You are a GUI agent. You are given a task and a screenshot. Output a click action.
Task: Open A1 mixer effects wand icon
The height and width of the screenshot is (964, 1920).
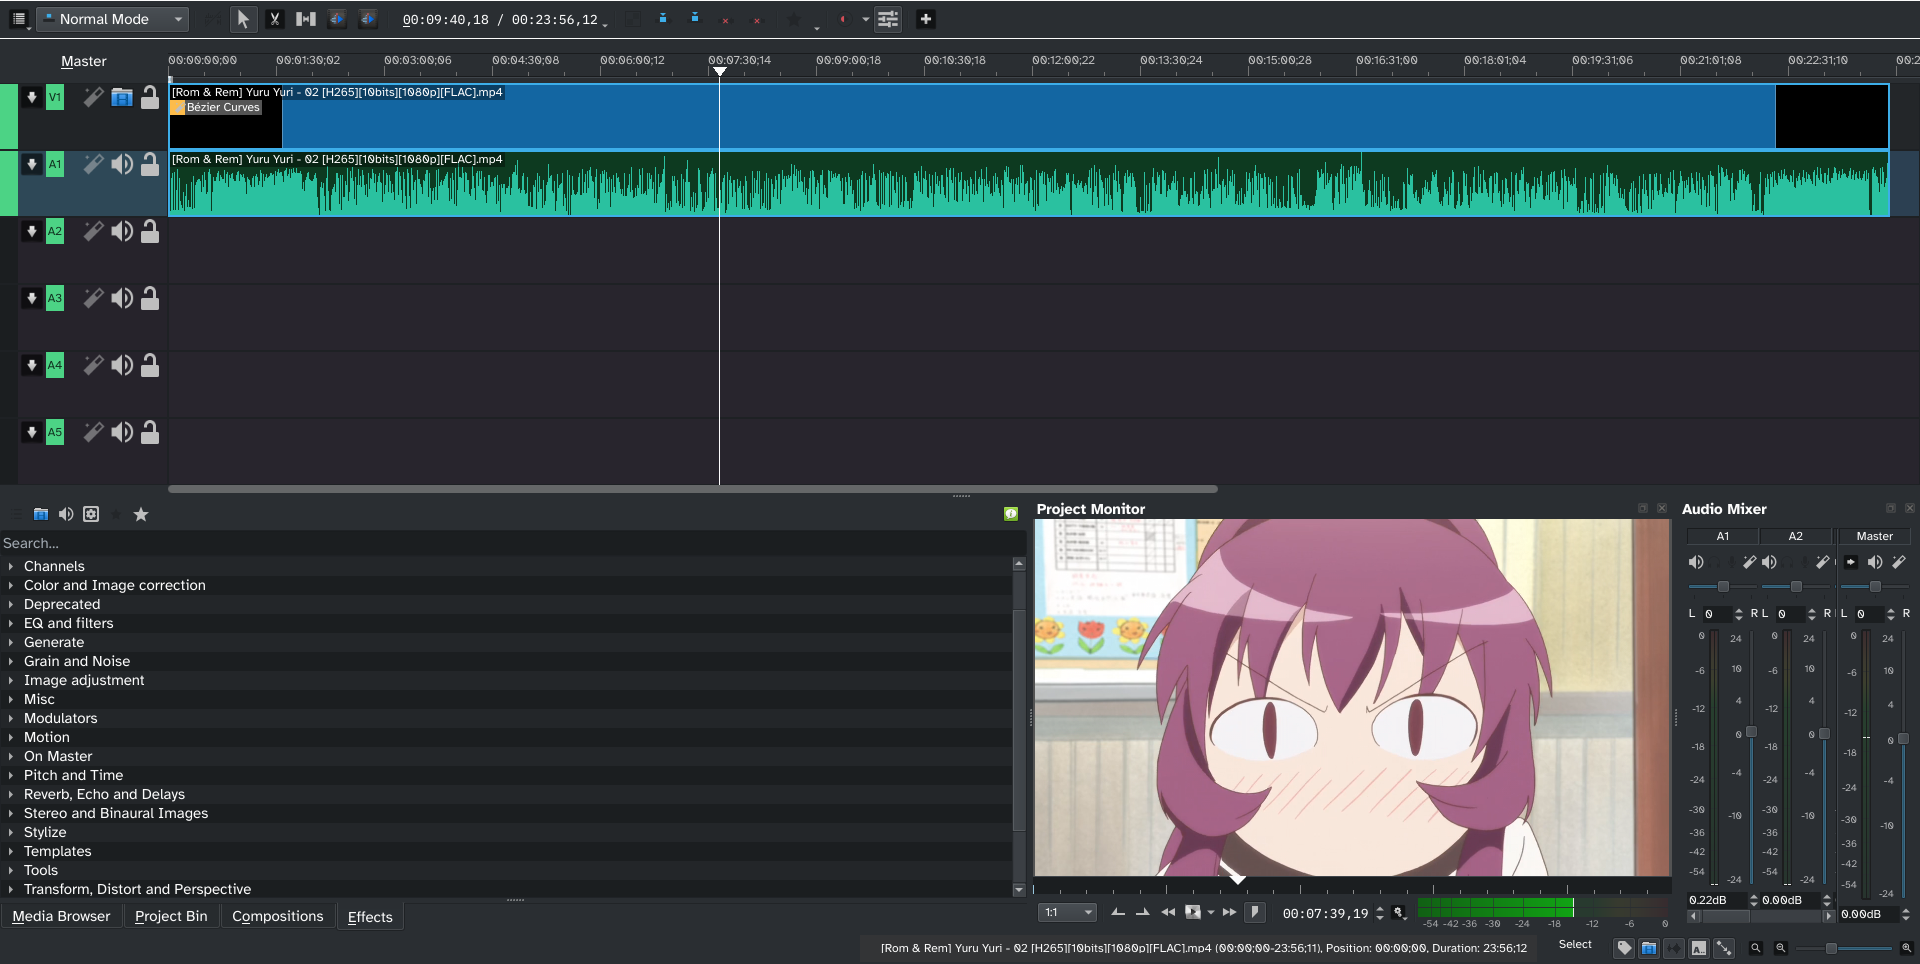[1749, 562]
